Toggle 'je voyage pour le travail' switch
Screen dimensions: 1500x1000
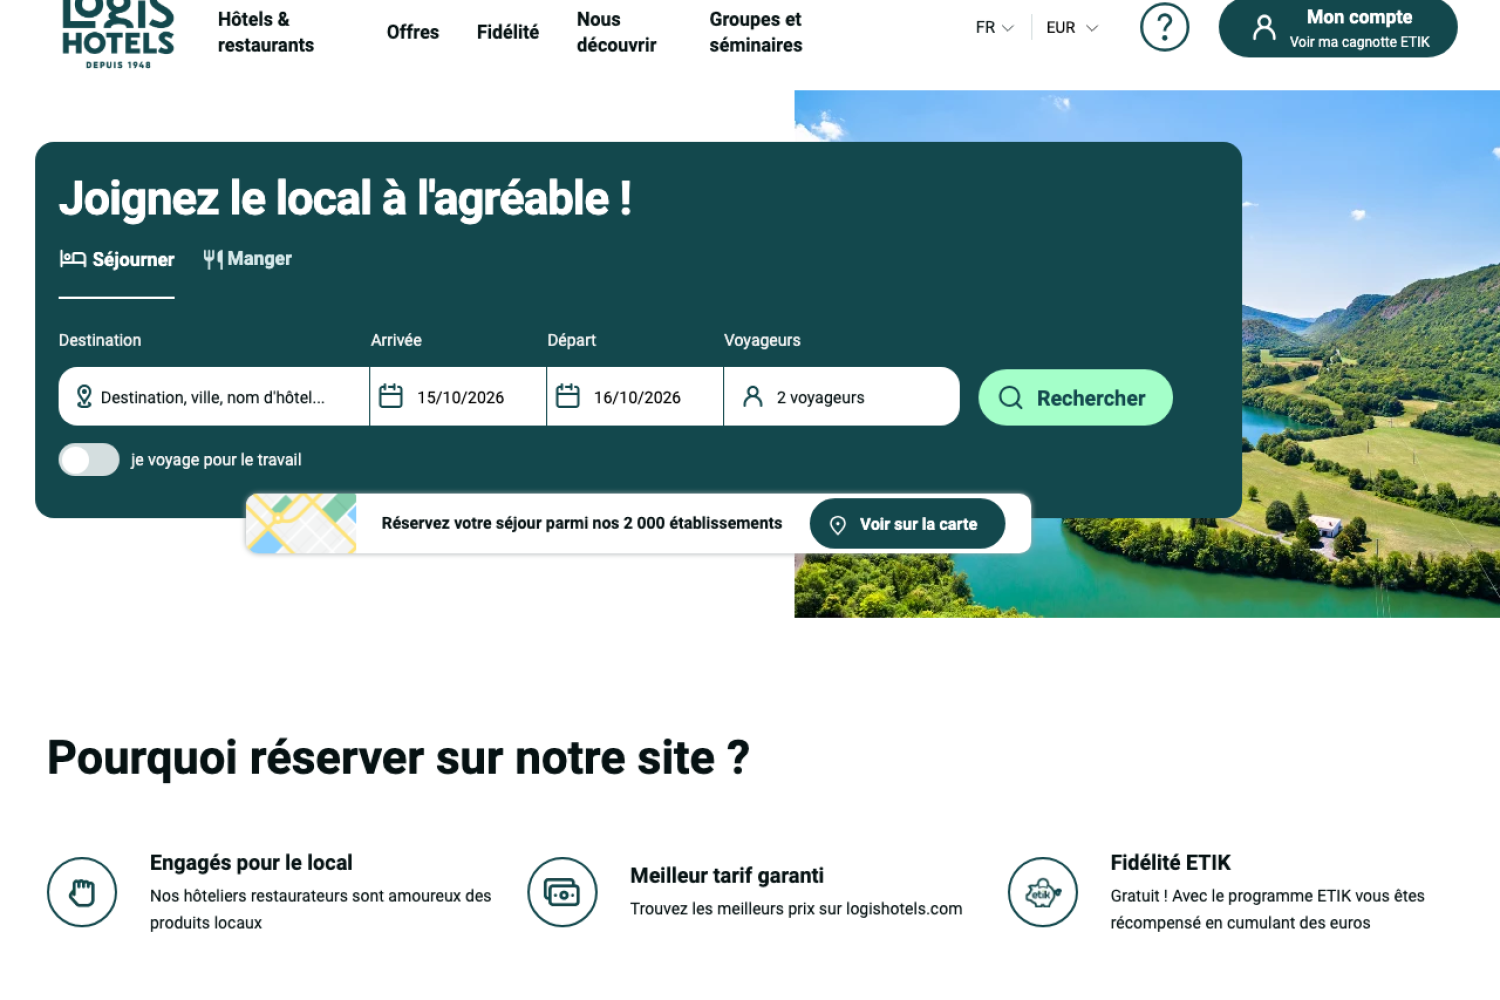pyautogui.click(x=89, y=460)
